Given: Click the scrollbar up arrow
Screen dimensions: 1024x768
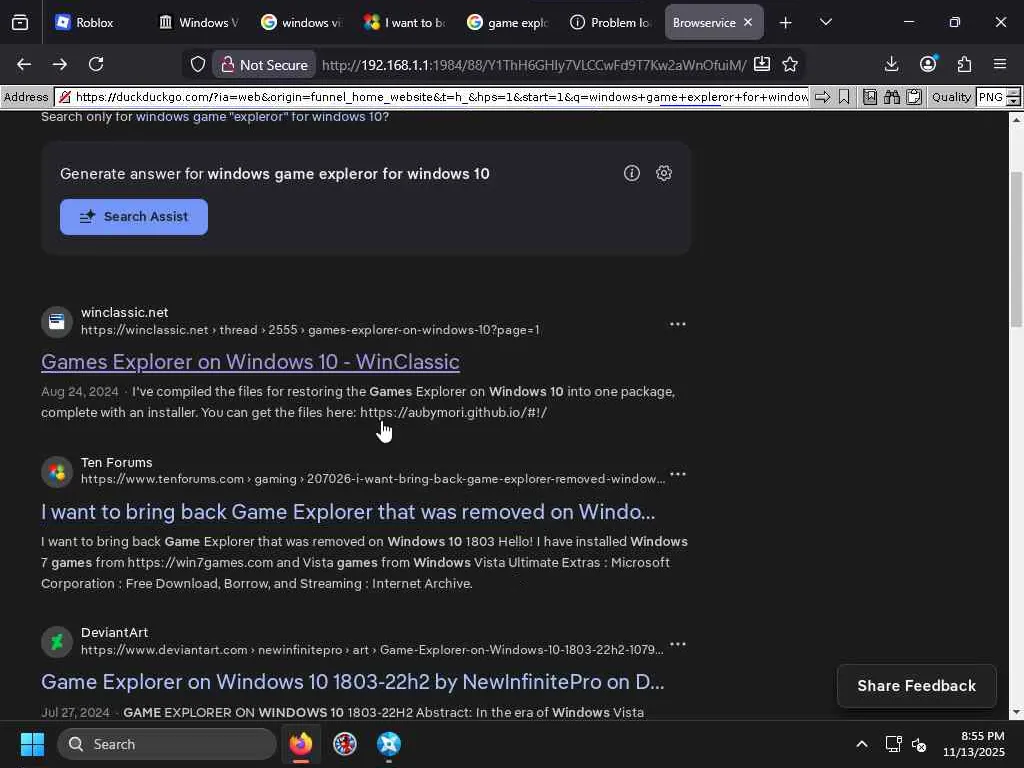Looking at the screenshot, I should point(1016,120).
